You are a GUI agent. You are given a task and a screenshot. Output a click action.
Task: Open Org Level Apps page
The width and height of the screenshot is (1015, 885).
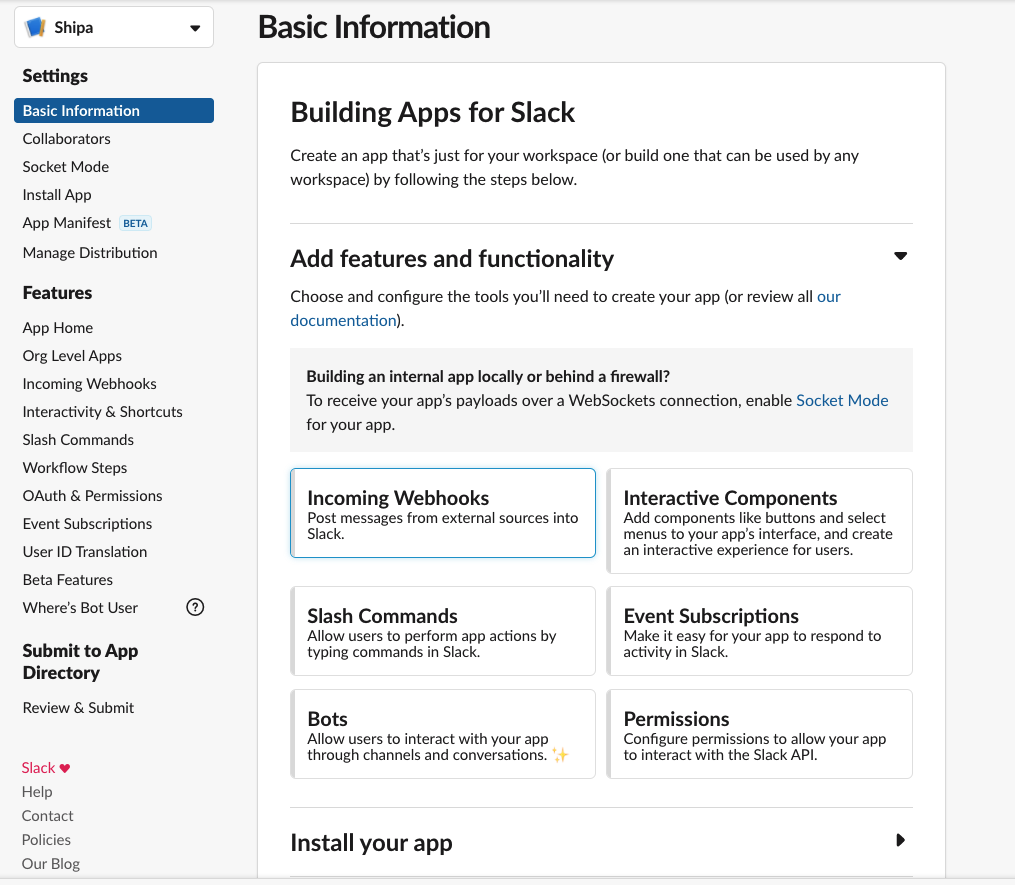(x=72, y=355)
